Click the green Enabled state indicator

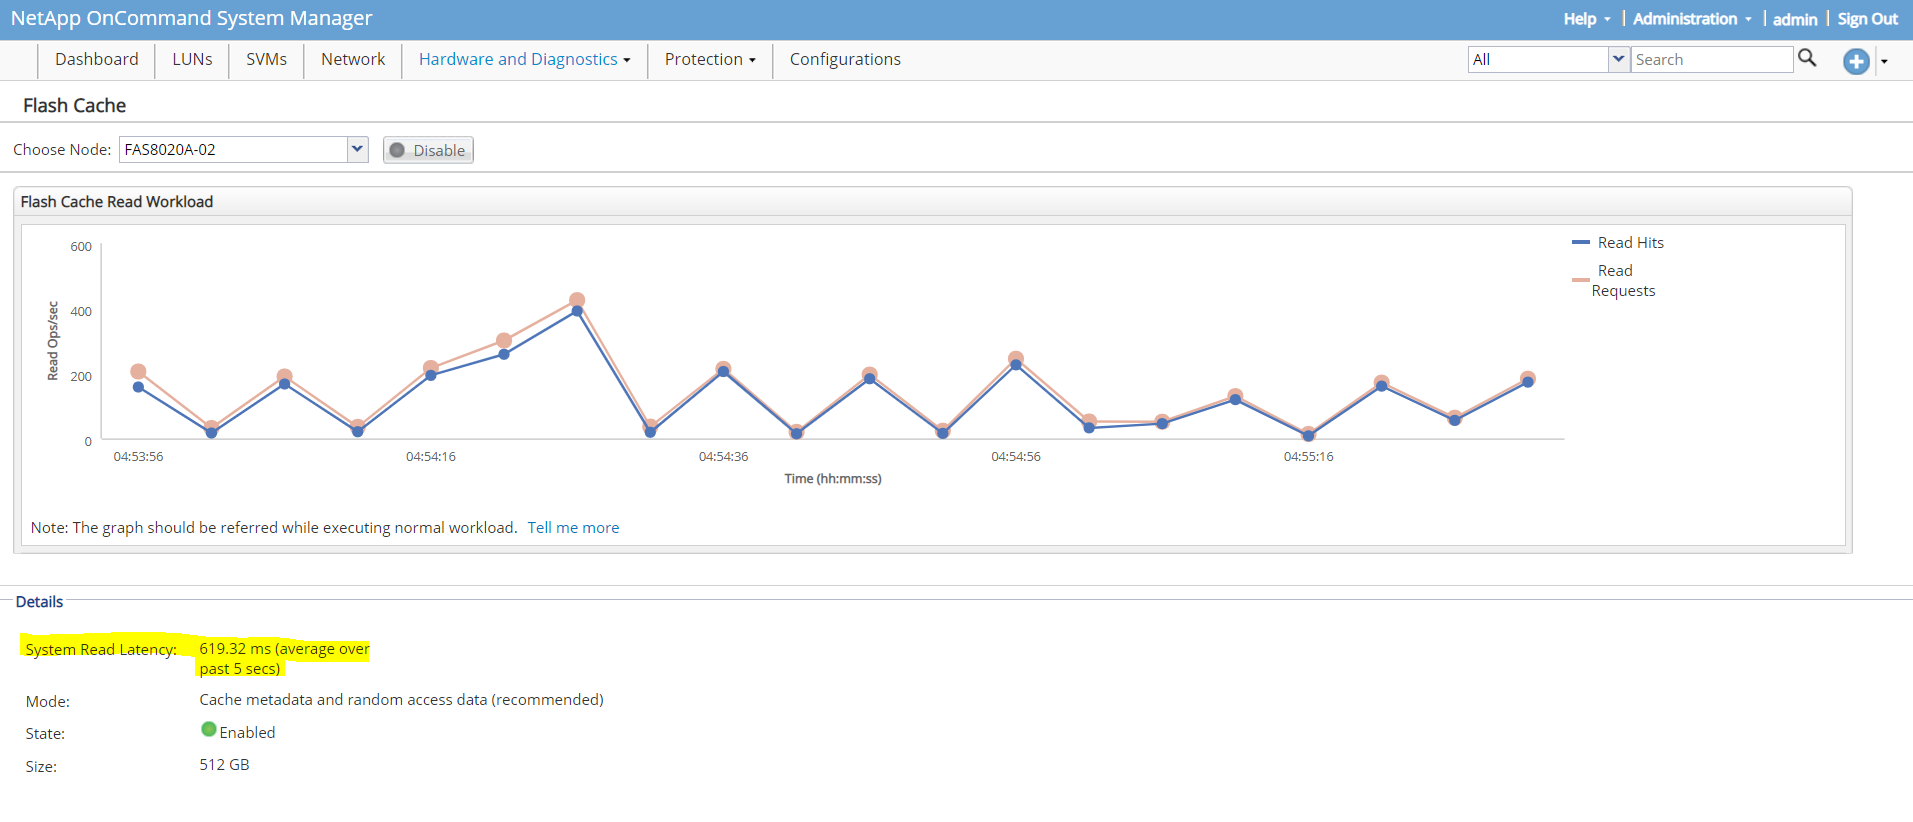click(209, 730)
